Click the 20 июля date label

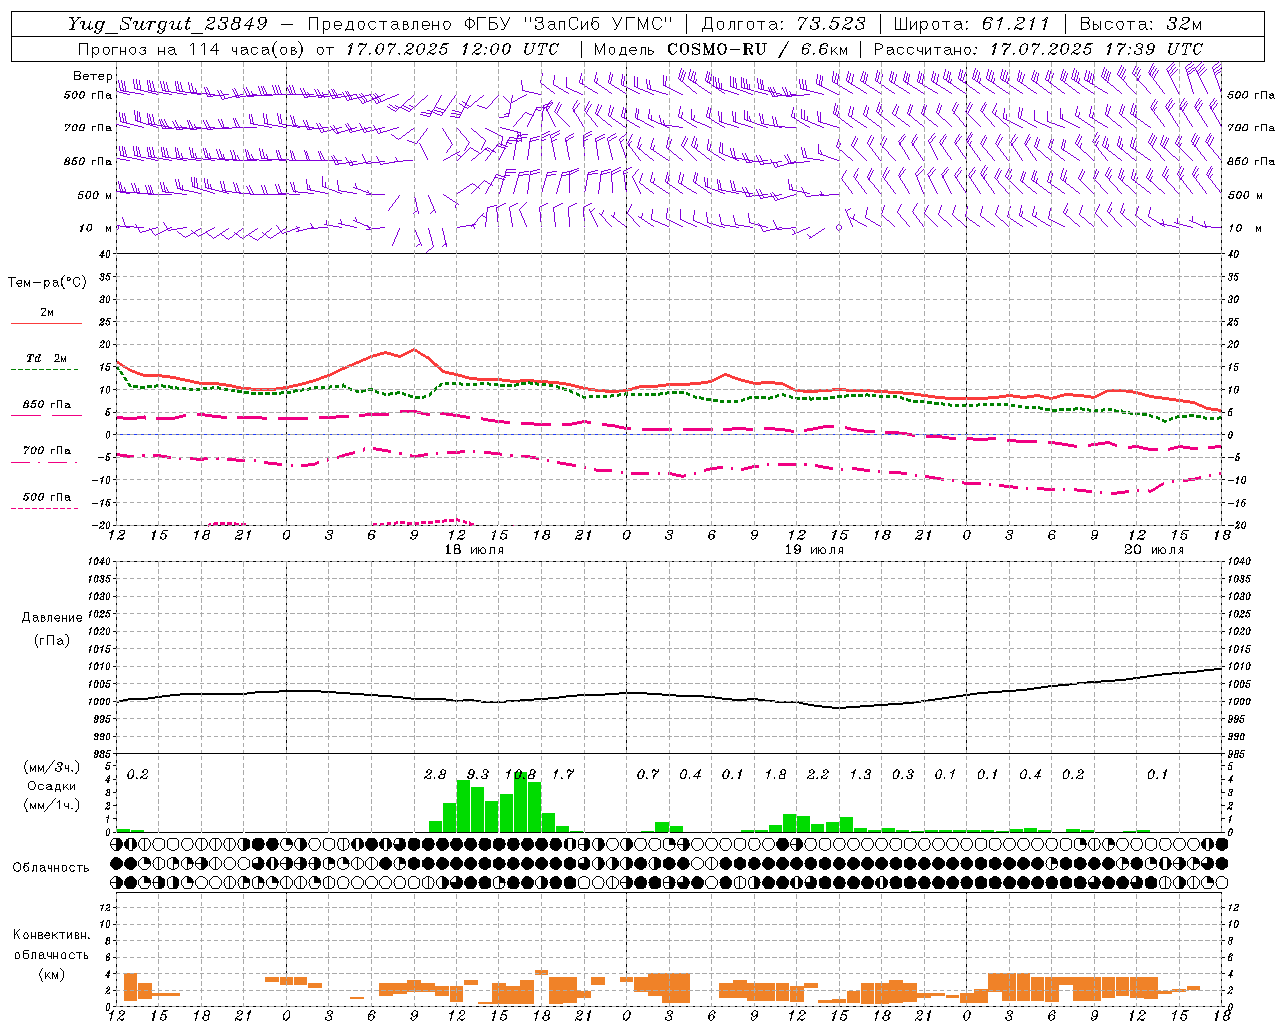pos(1154,550)
